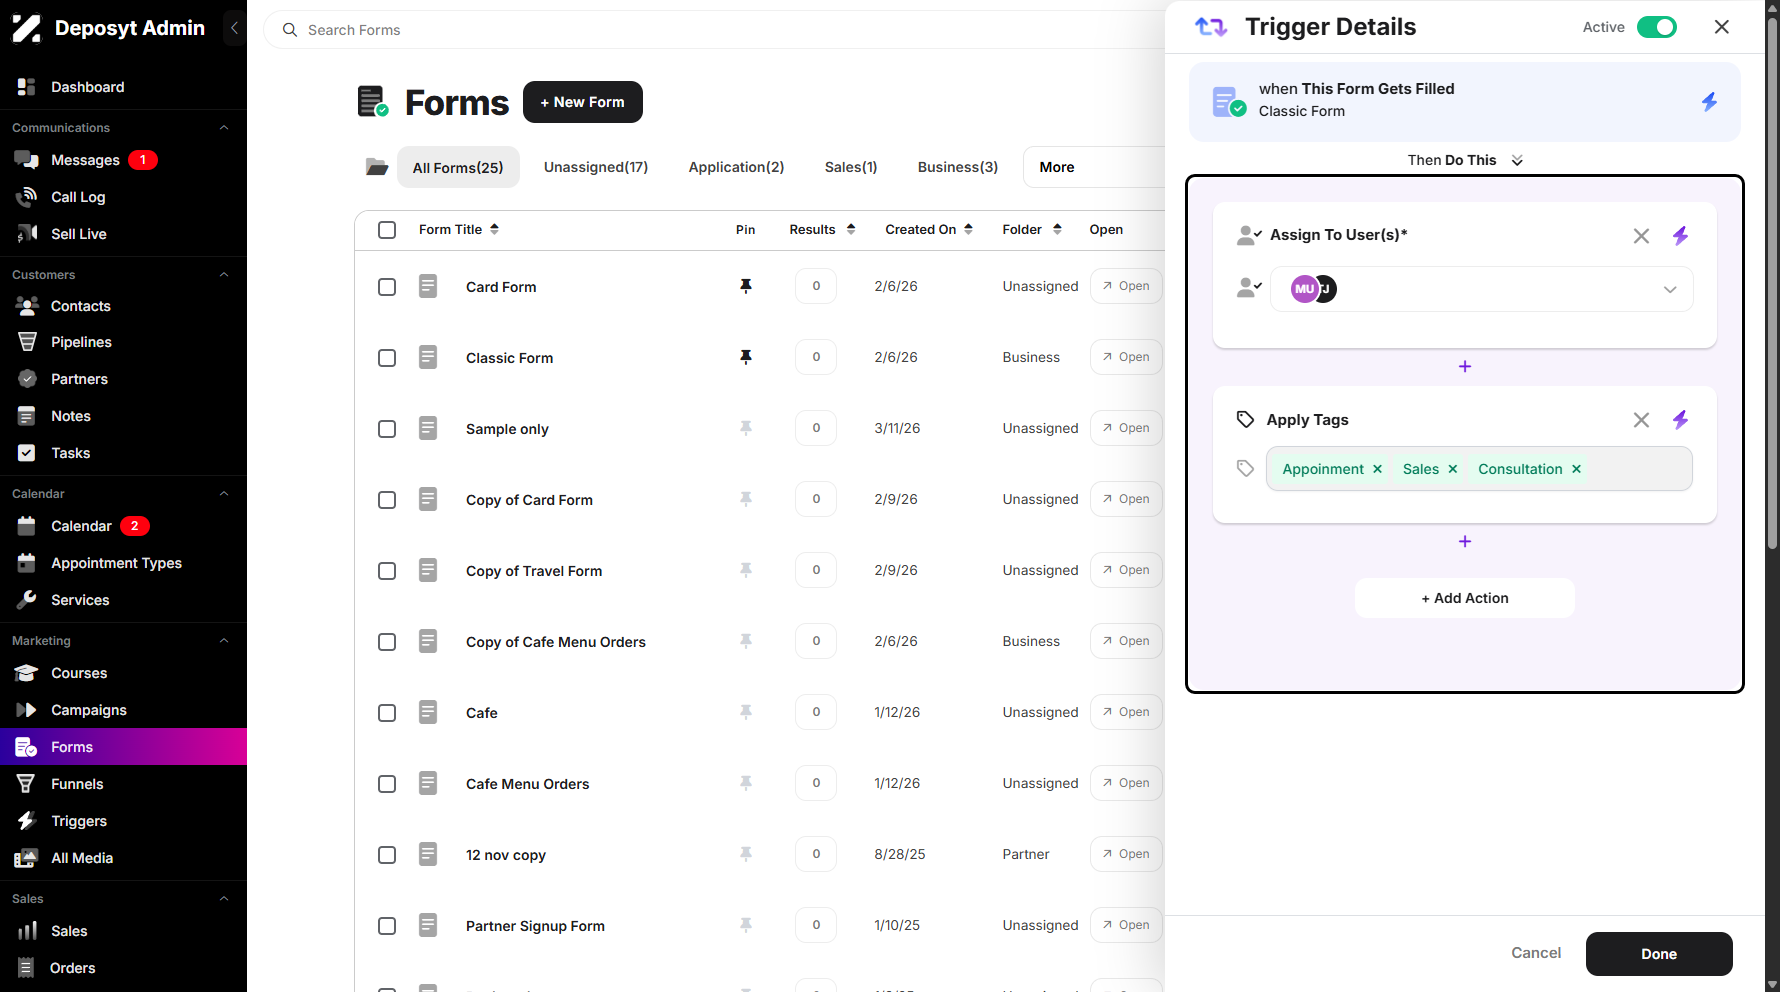Viewport: 1780px width, 992px height.
Task: Expand the assigned users dropdown
Action: pos(1669,290)
